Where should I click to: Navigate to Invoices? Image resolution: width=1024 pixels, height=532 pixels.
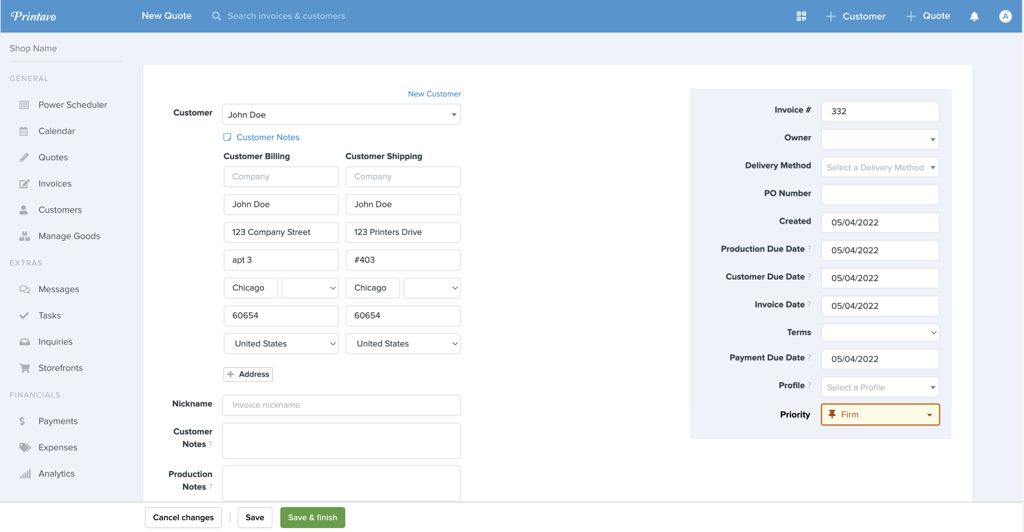(55, 183)
